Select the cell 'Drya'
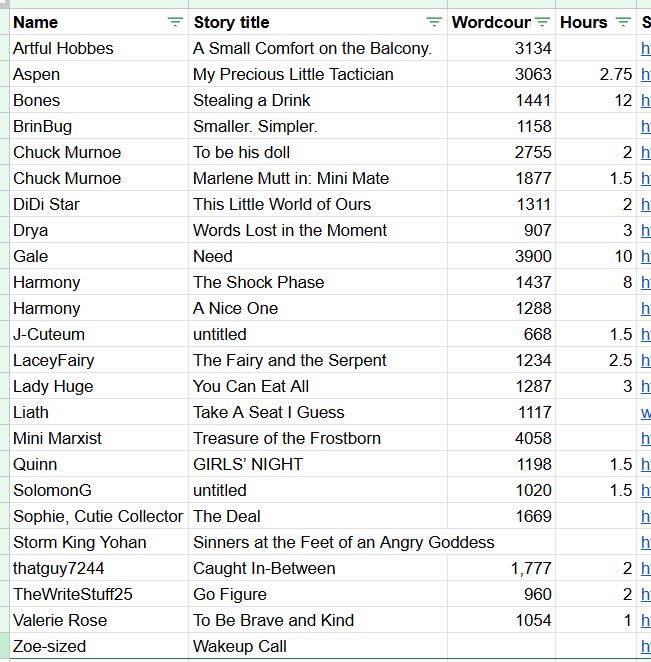Viewport: 651px width, 662px height. point(99,230)
